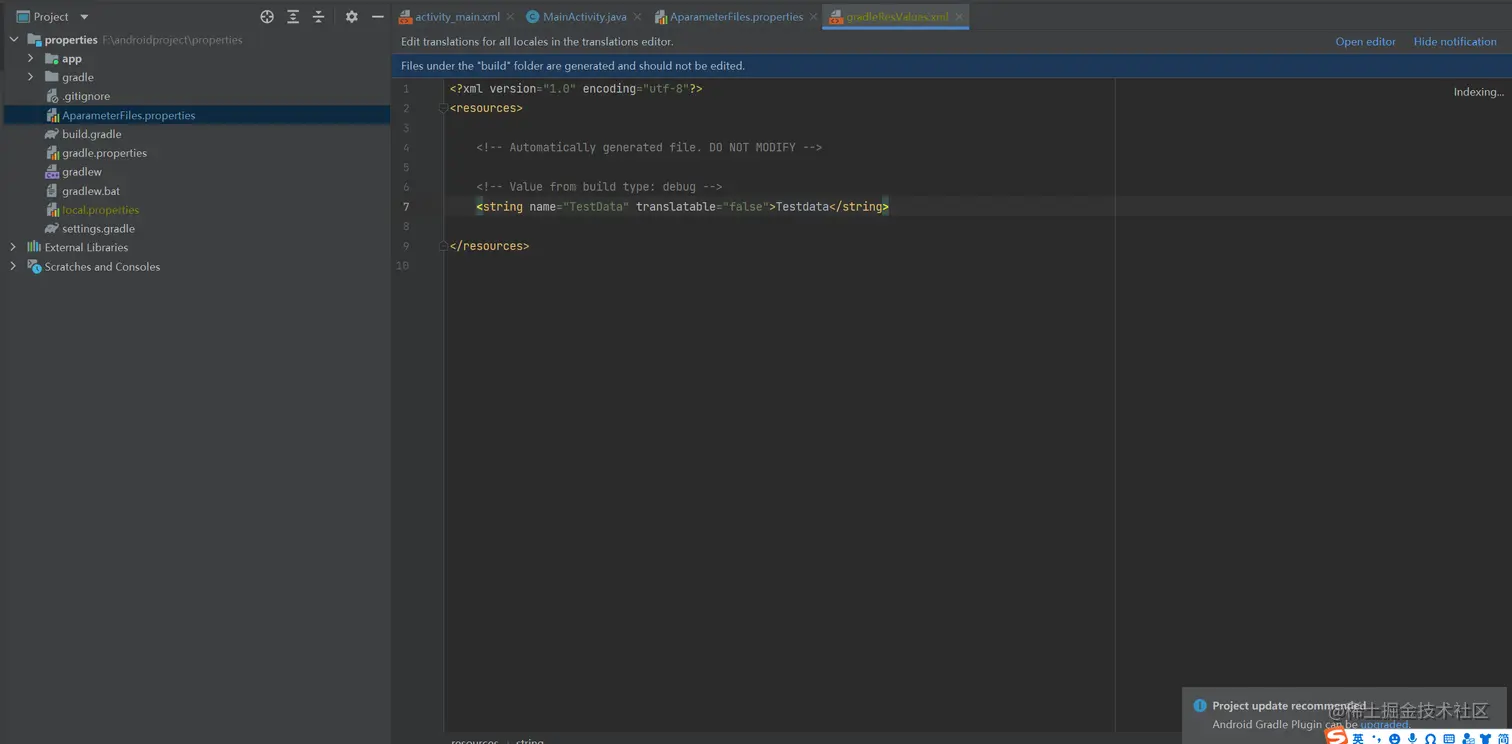
Task: Collapse the properties root folder
Action: click(13, 40)
